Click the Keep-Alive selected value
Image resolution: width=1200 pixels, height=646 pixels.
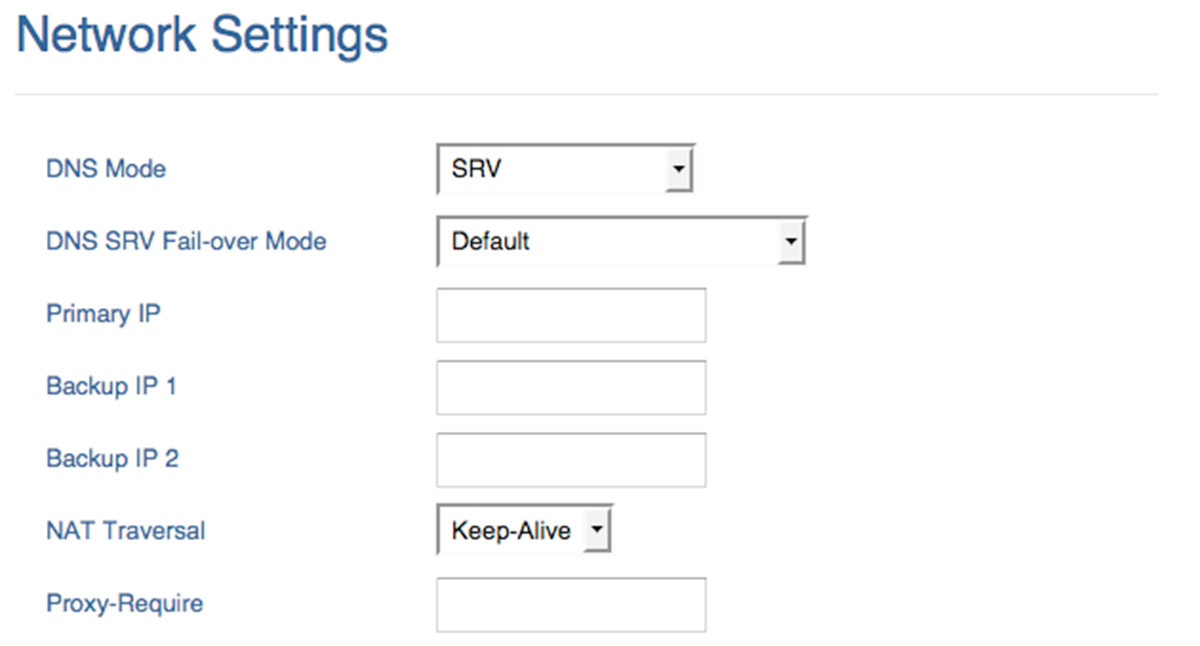pyautogui.click(x=511, y=531)
